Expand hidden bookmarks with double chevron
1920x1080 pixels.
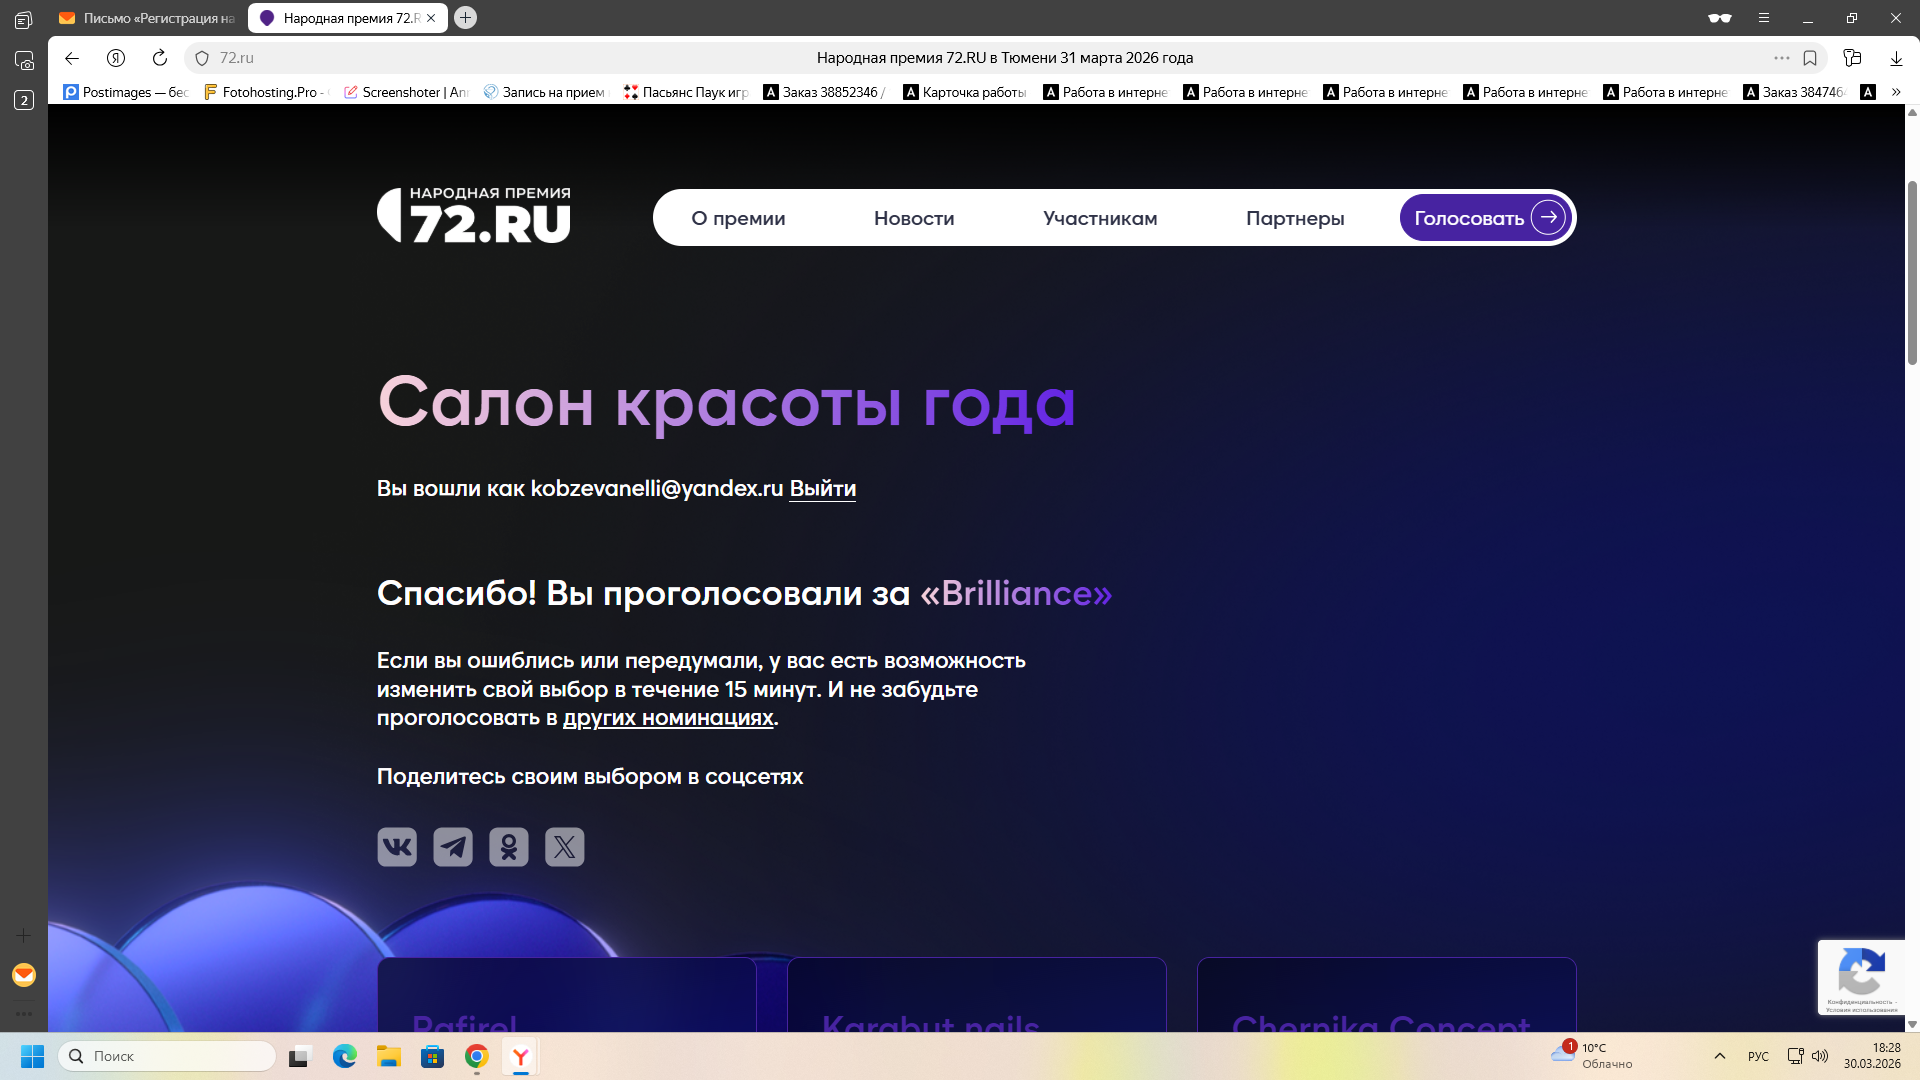(1896, 92)
